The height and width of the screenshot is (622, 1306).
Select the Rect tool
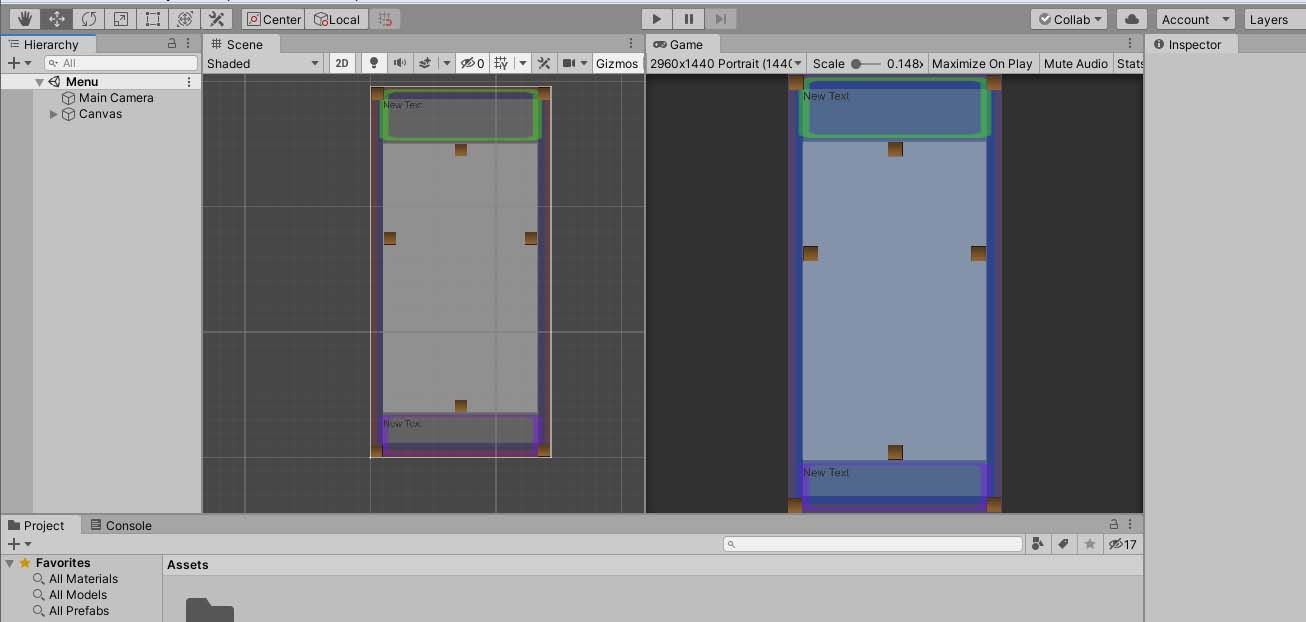152,19
